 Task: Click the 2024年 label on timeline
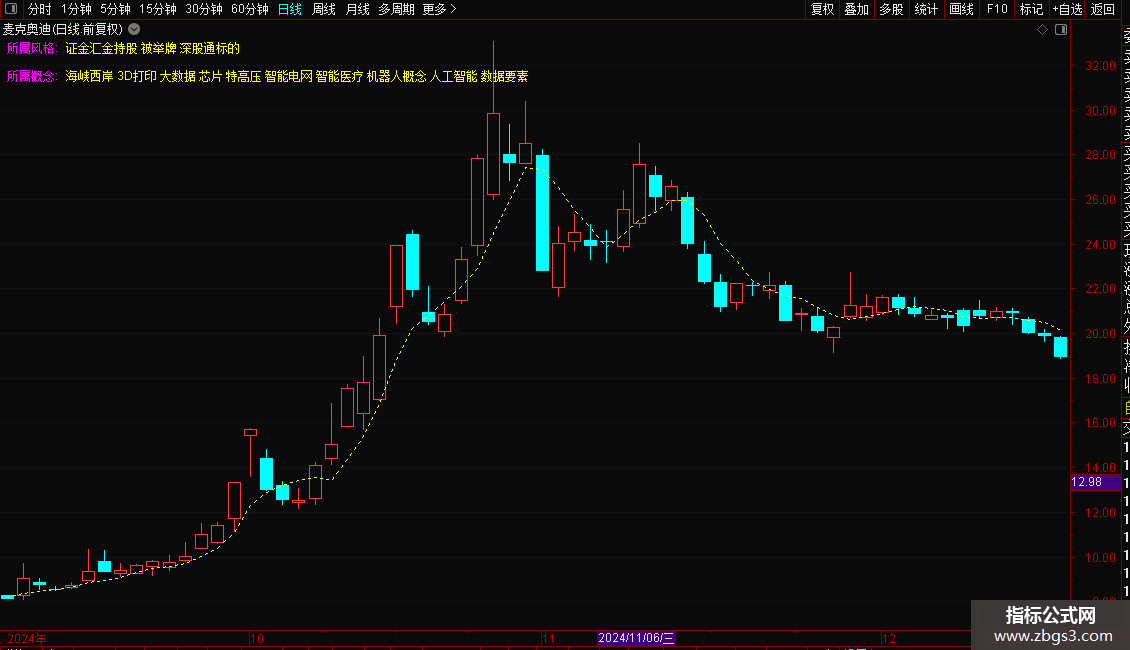click(27, 638)
